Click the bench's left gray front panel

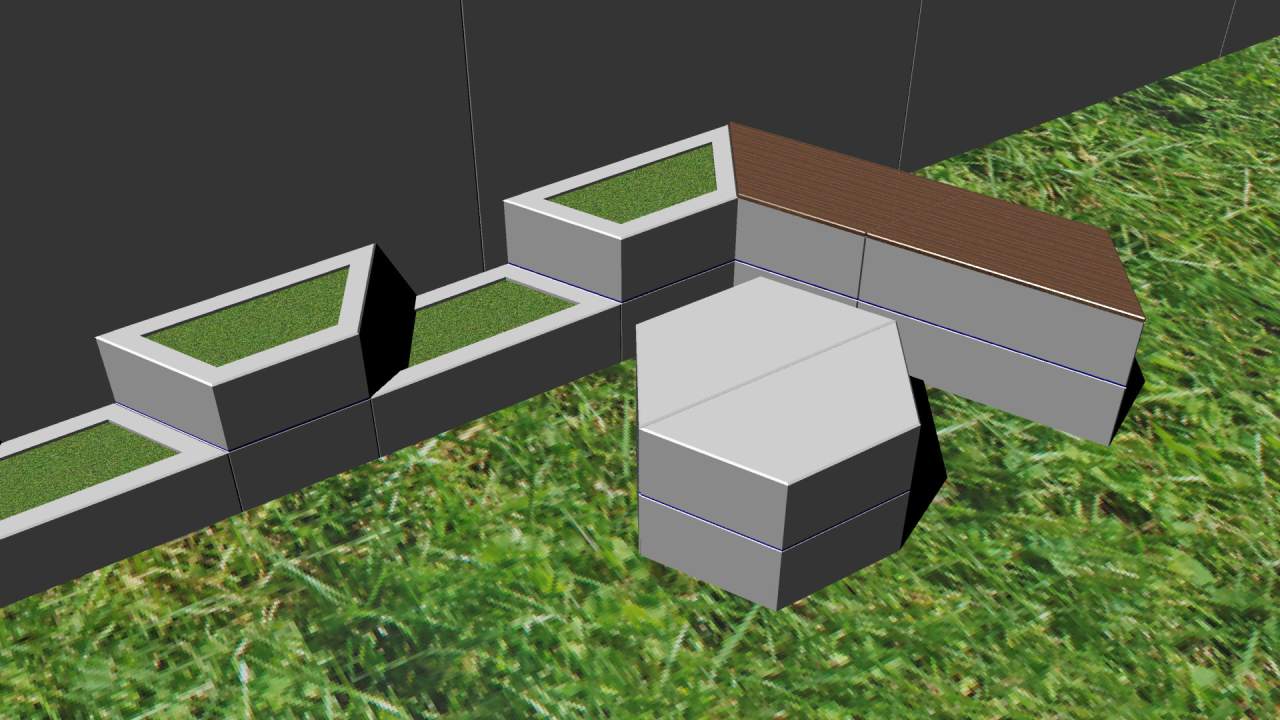coord(797,242)
